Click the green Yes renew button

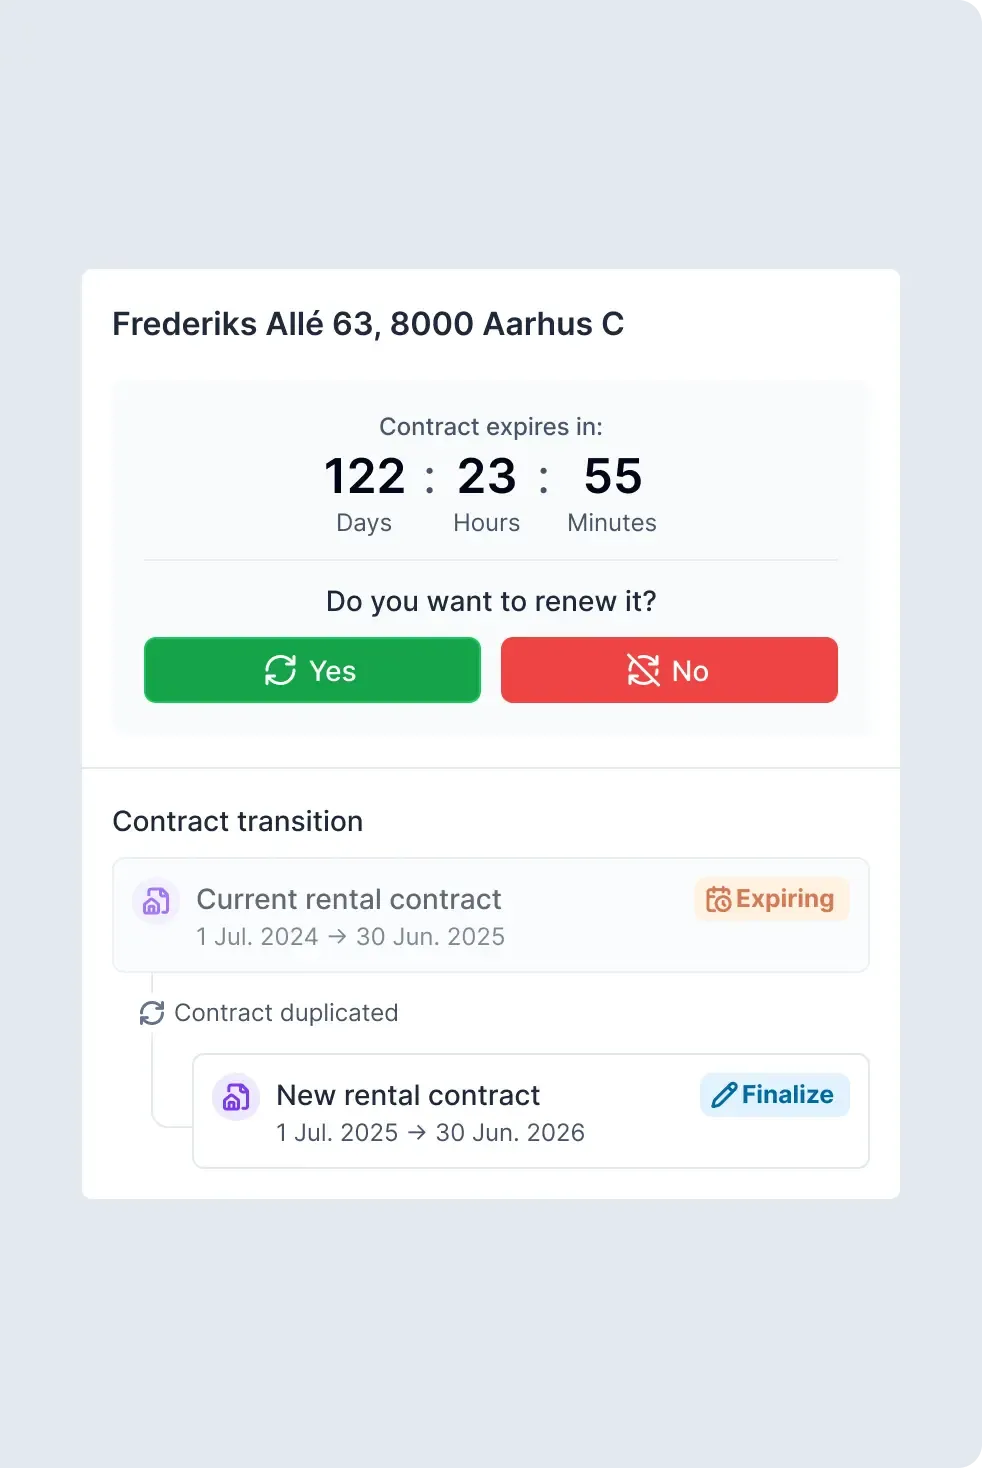pyautogui.click(x=312, y=670)
